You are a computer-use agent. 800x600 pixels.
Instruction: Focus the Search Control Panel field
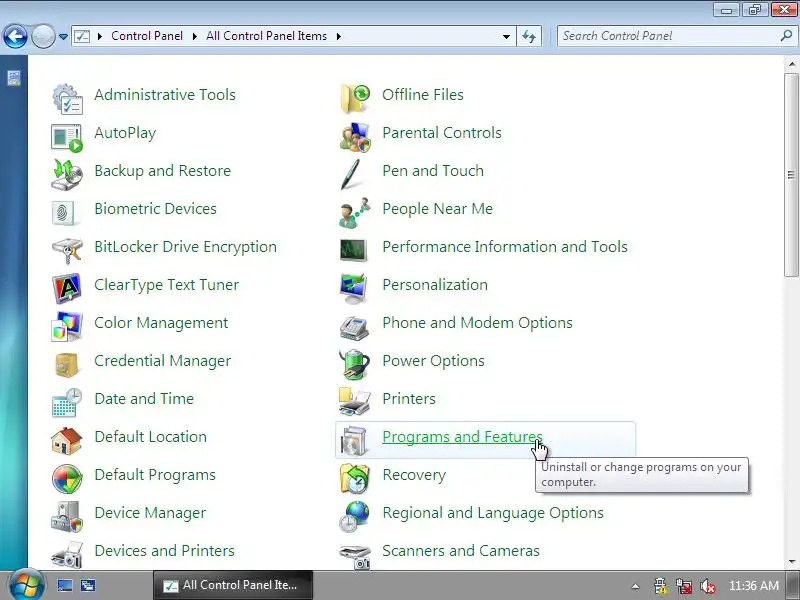pyautogui.click(x=676, y=36)
